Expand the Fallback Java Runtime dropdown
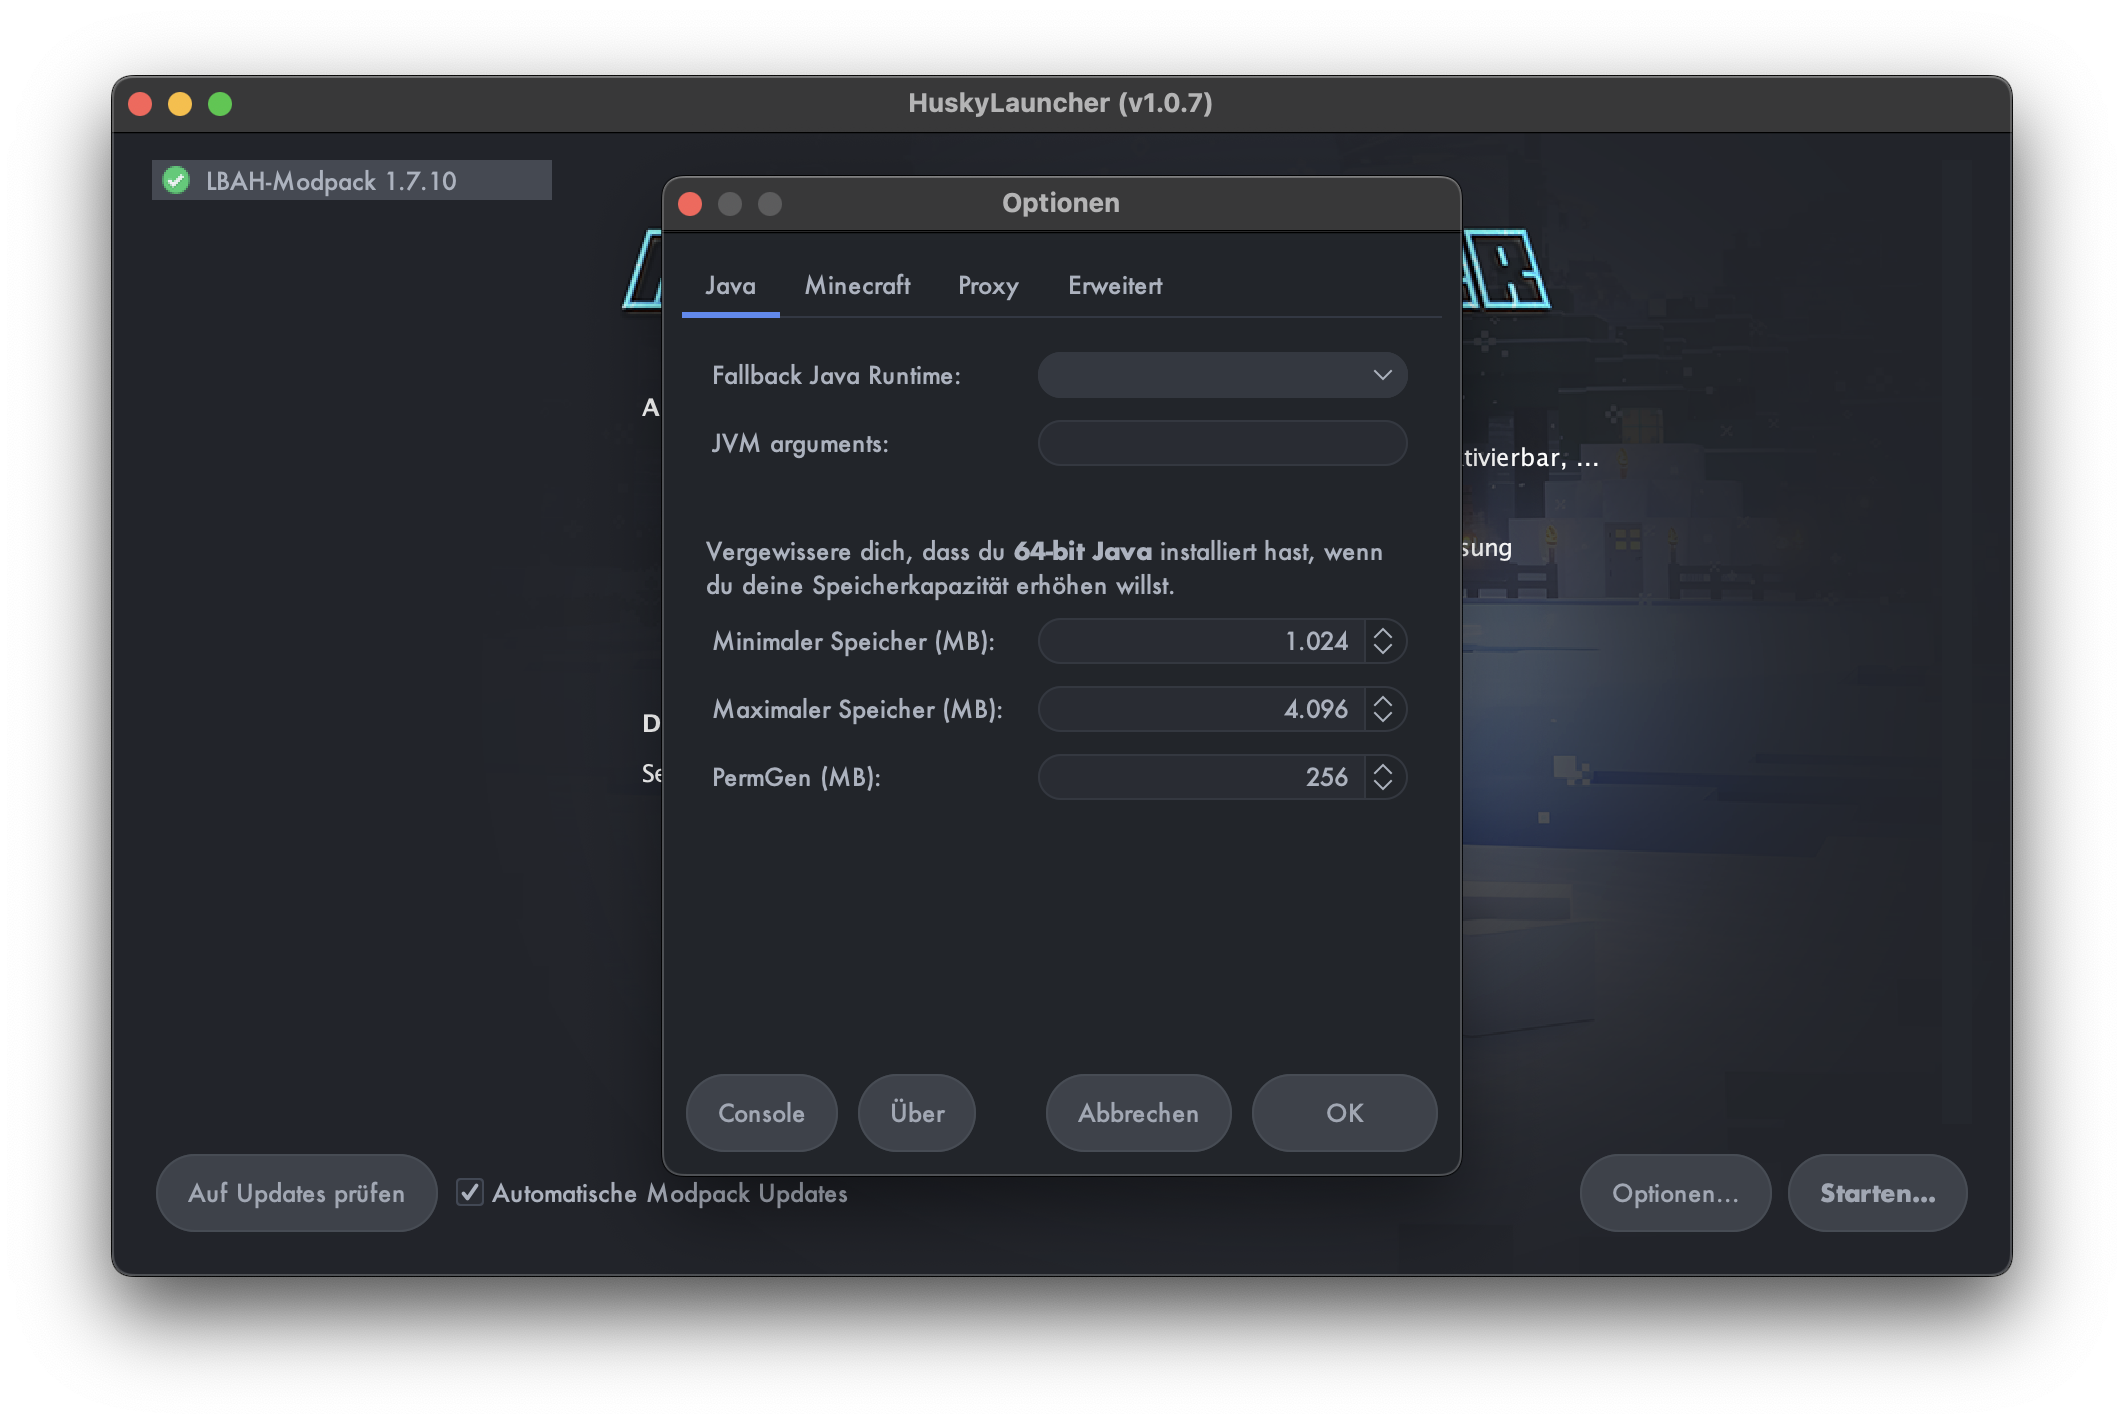 coord(1222,375)
